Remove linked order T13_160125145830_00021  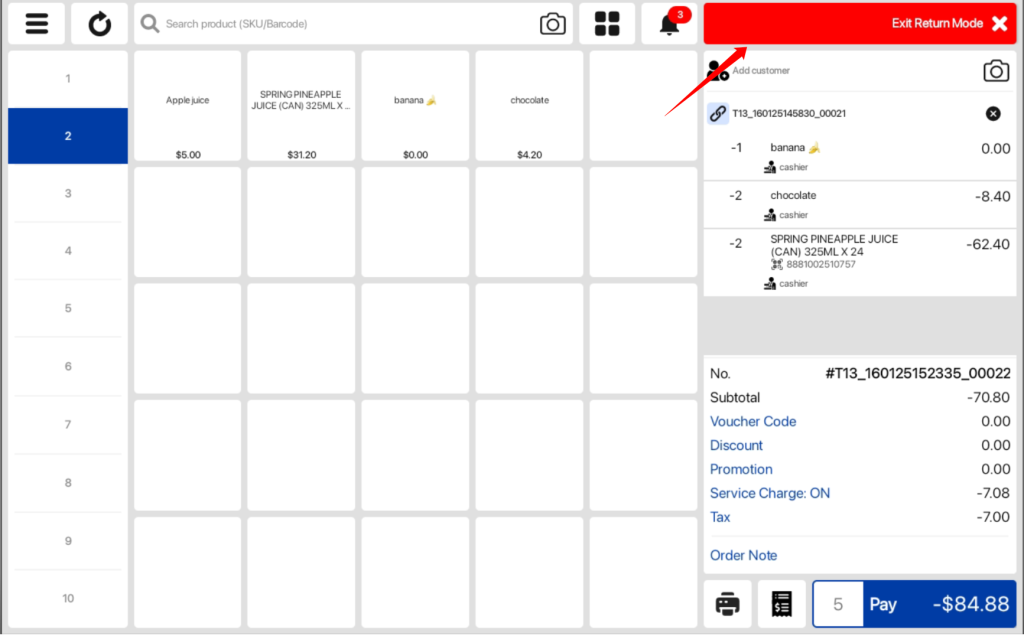pos(993,114)
